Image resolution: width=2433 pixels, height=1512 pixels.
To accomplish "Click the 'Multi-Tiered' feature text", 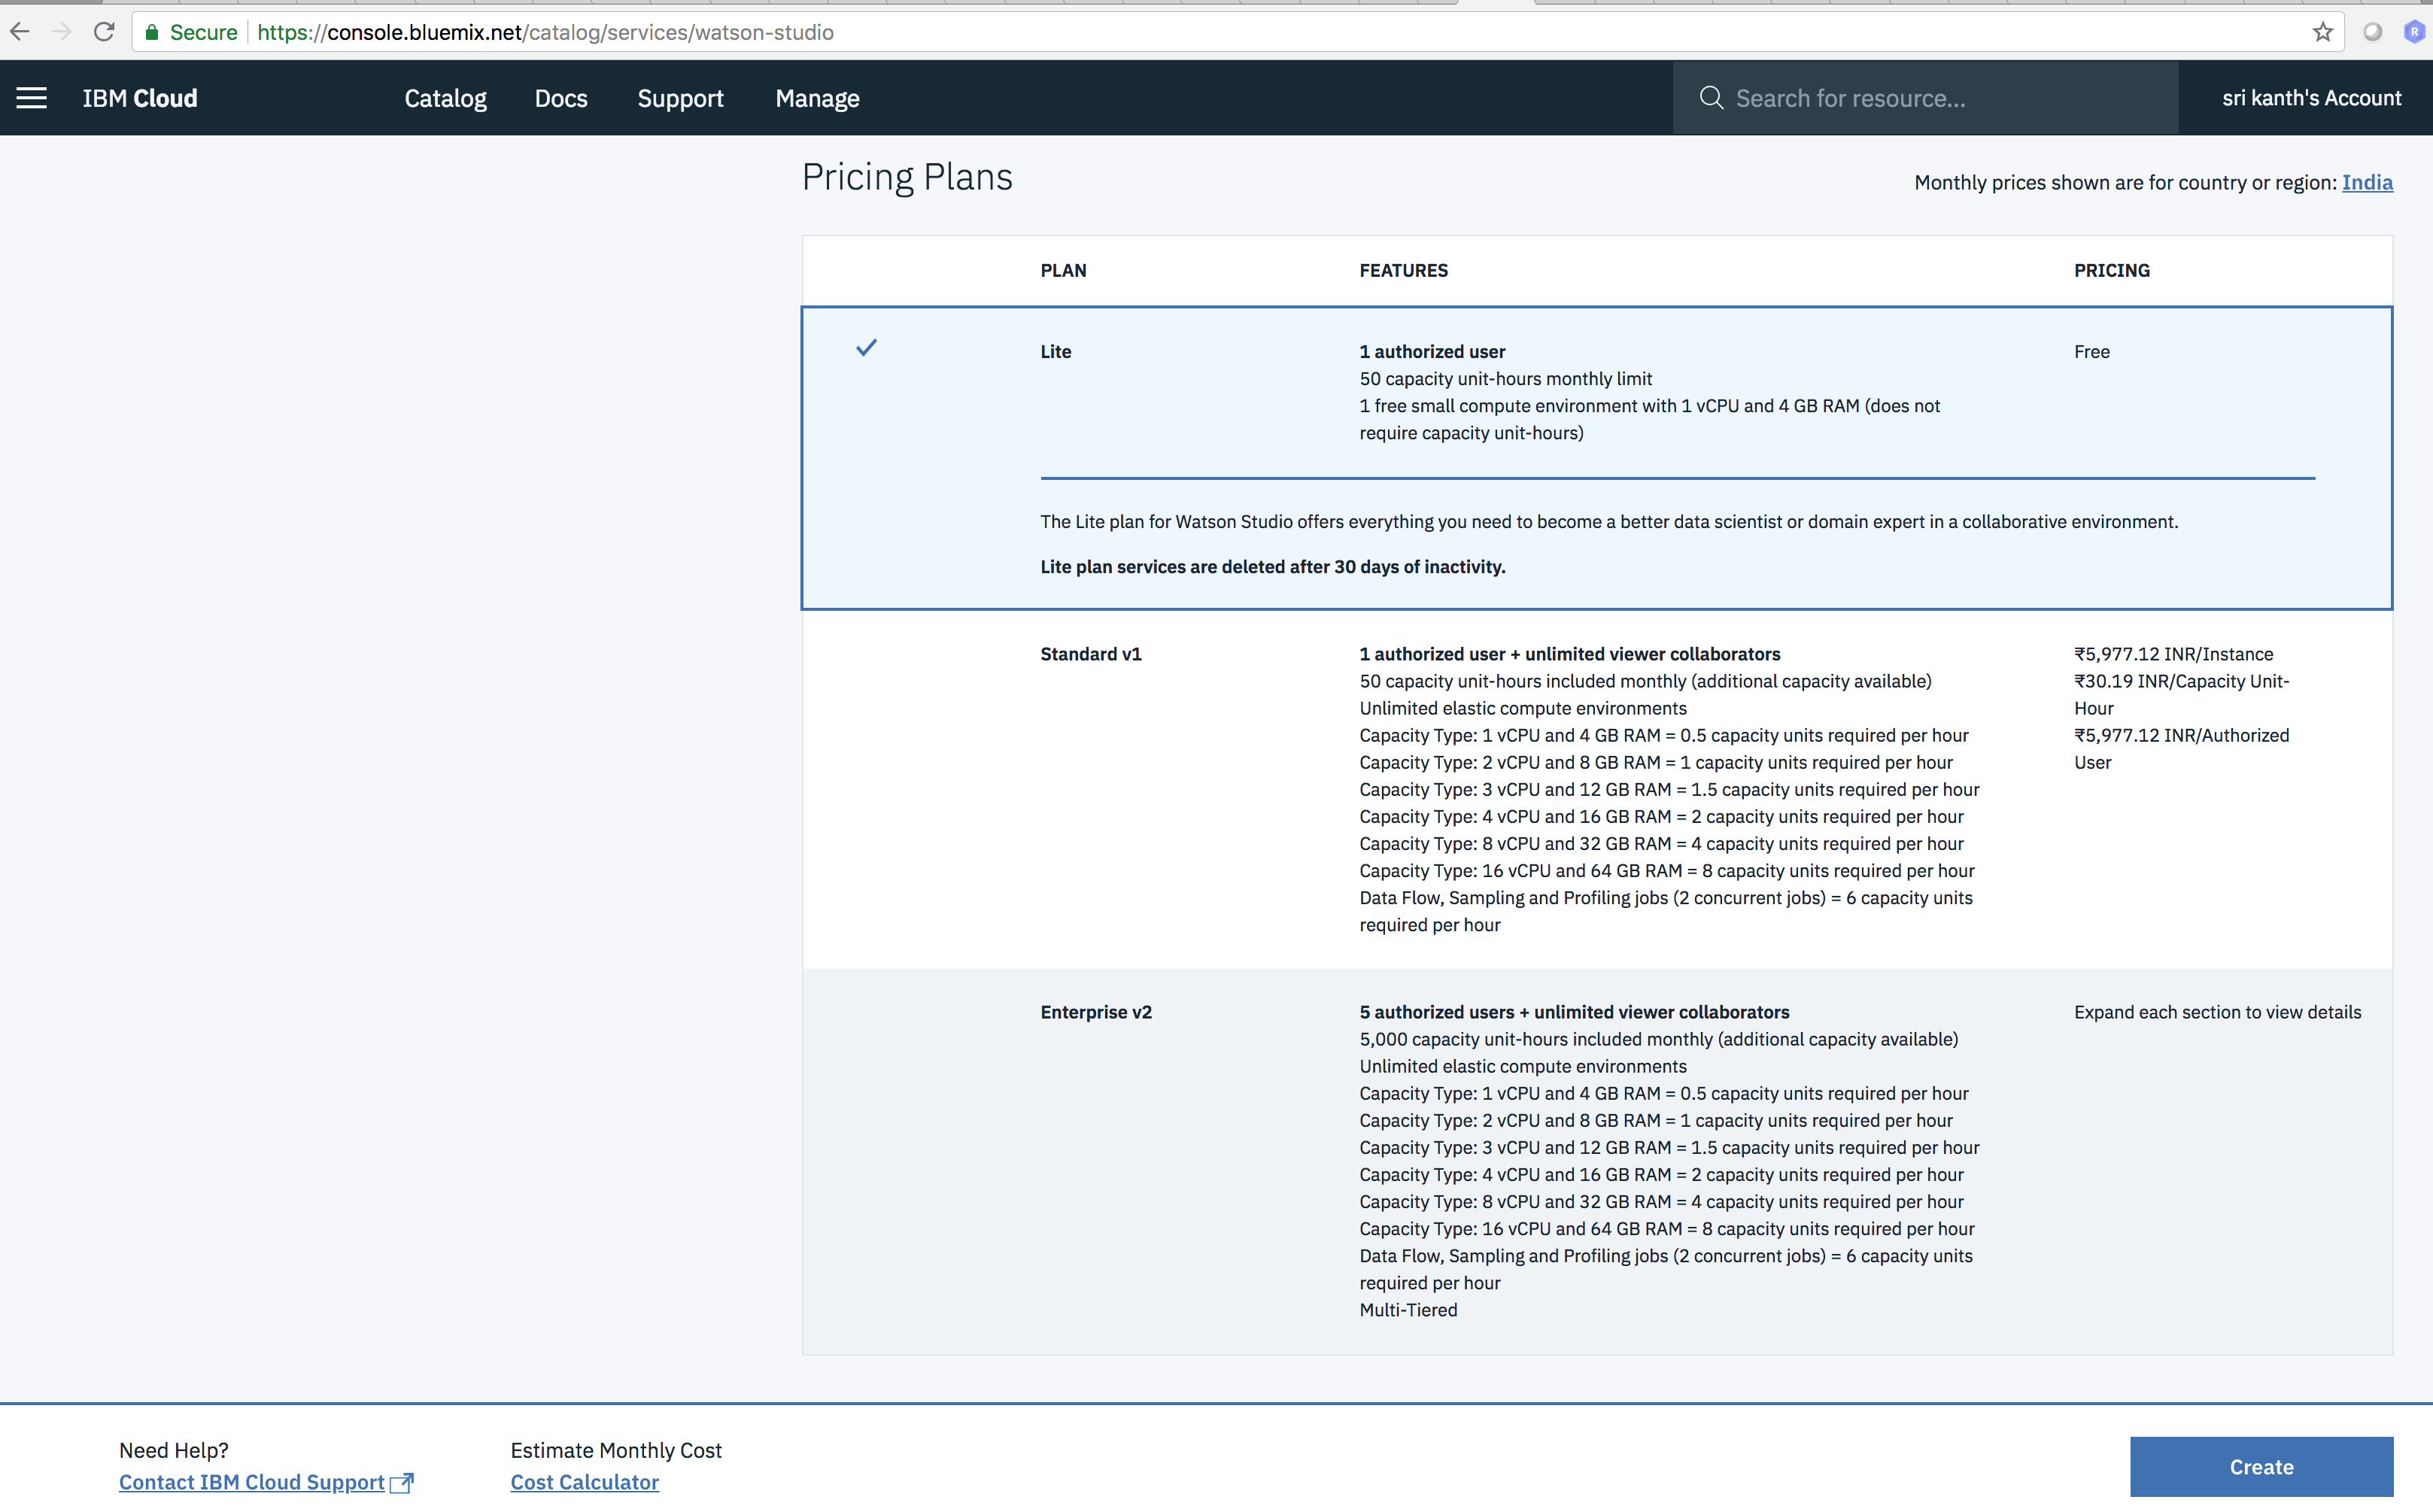I will pyautogui.click(x=1408, y=1310).
